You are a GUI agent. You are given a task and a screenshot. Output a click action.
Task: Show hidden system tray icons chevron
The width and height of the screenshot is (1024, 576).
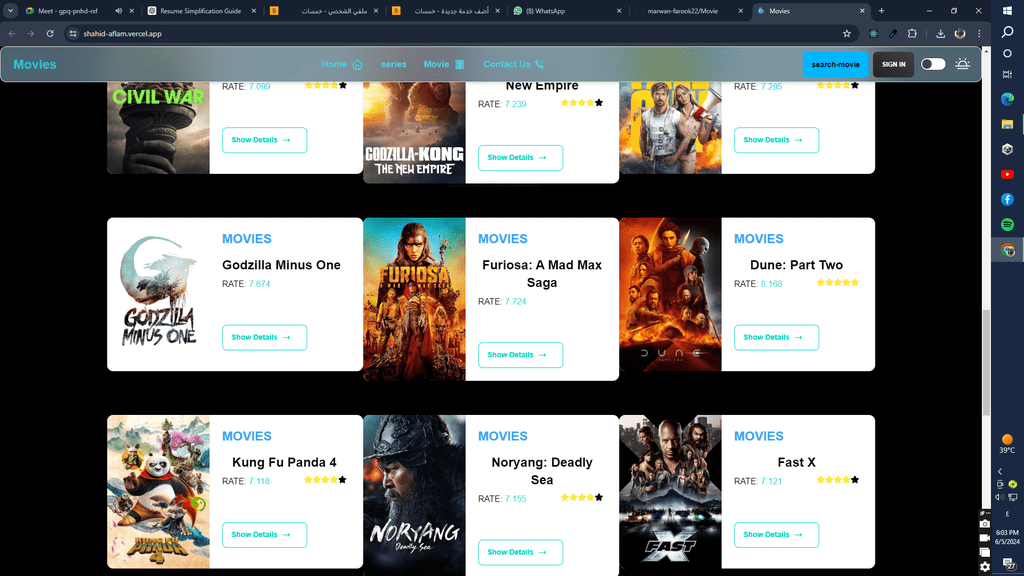pos(1000,471)
